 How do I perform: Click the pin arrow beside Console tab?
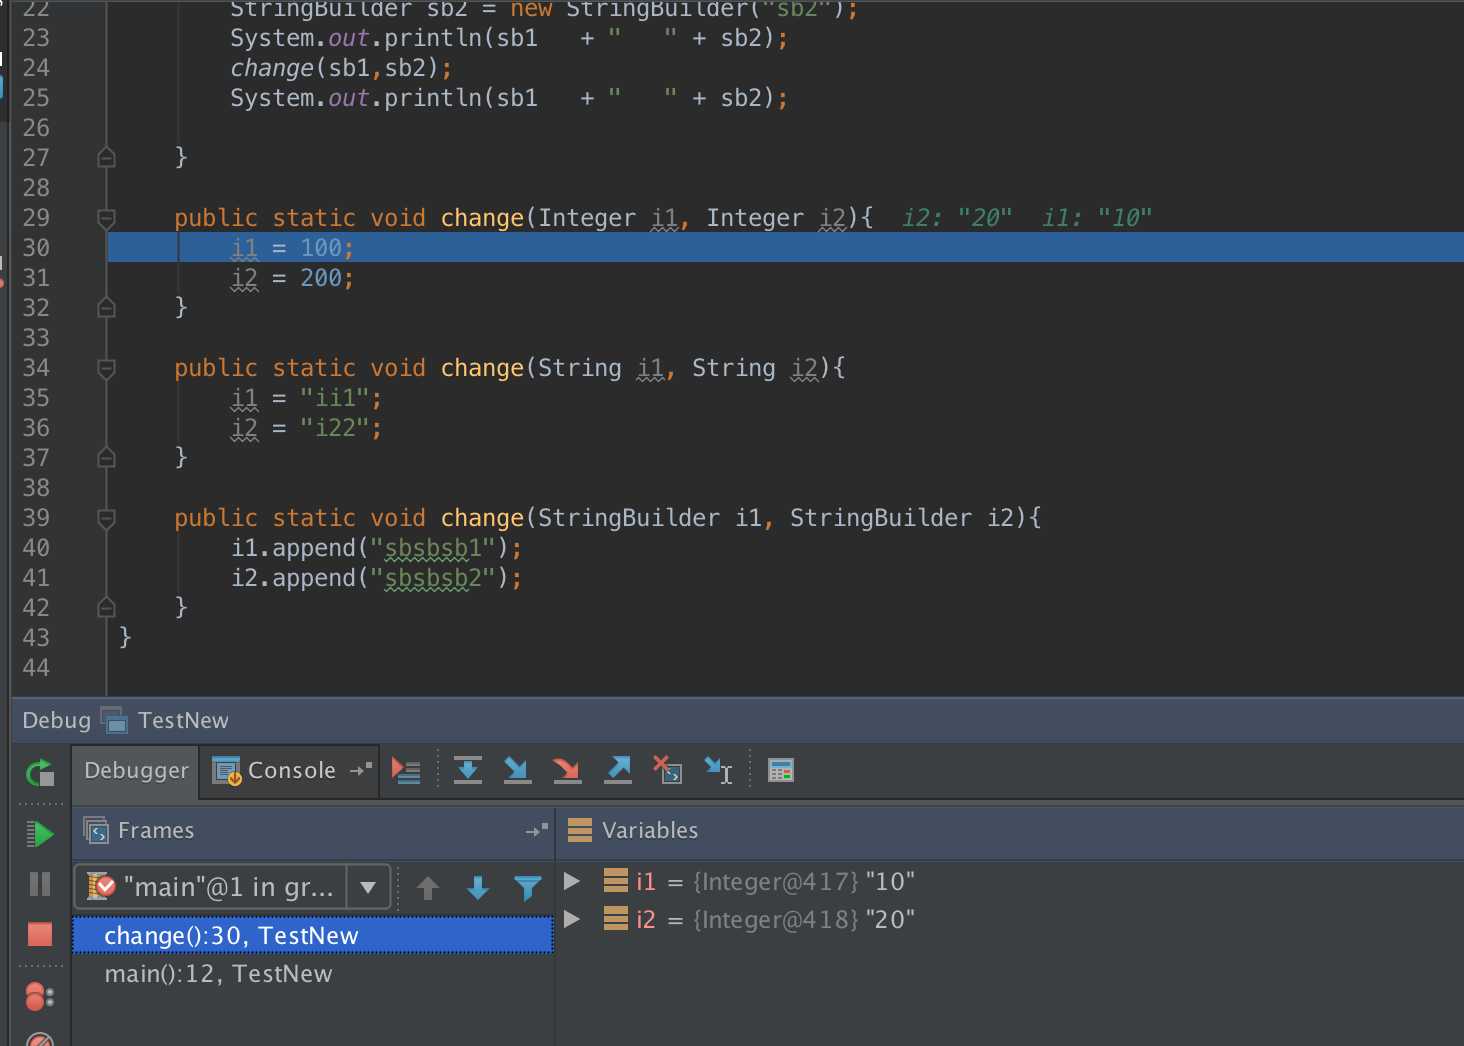[x=361, y=770]
